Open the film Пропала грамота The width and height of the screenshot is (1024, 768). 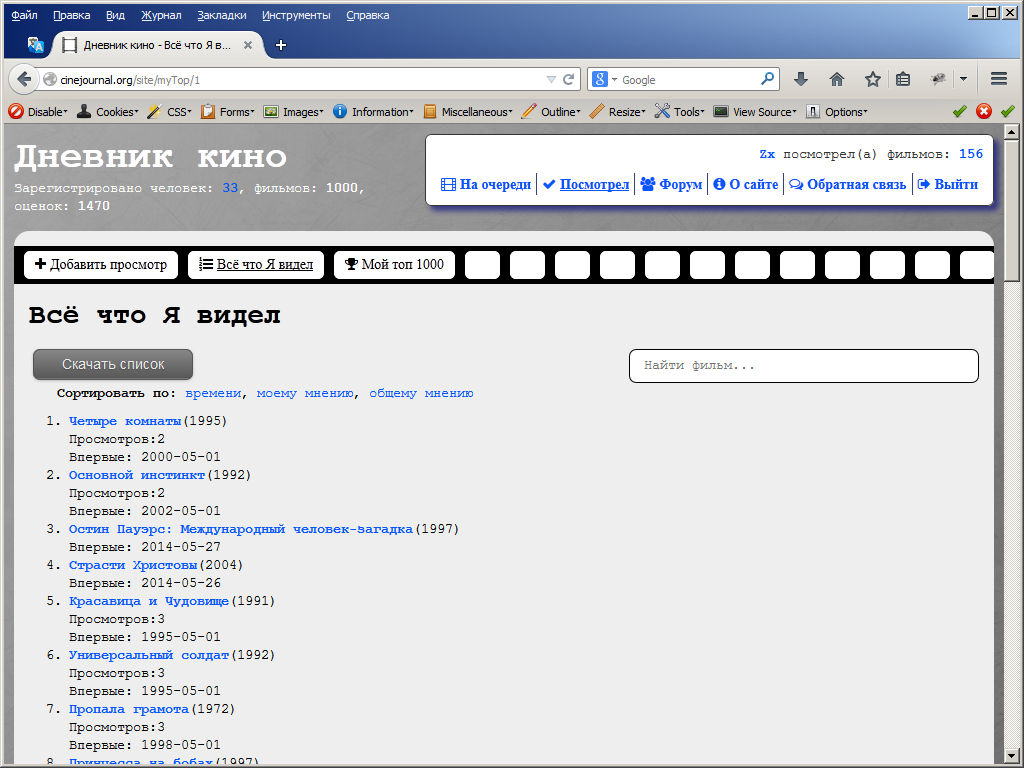(129, 709)
